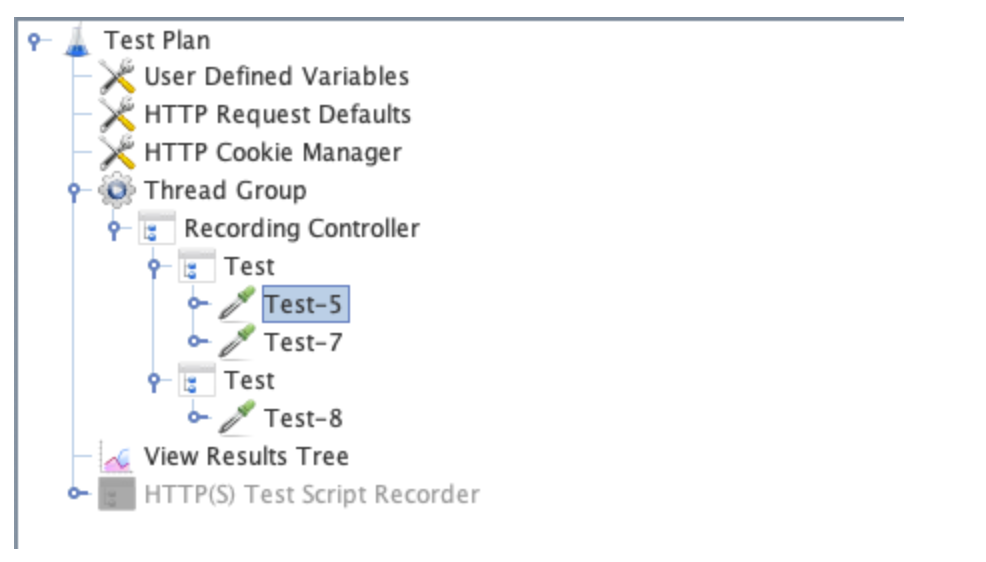The height and width of the screenshot is (562, 986).
Task: Select the Test-8 sampler label
Action: click(303, 419)
